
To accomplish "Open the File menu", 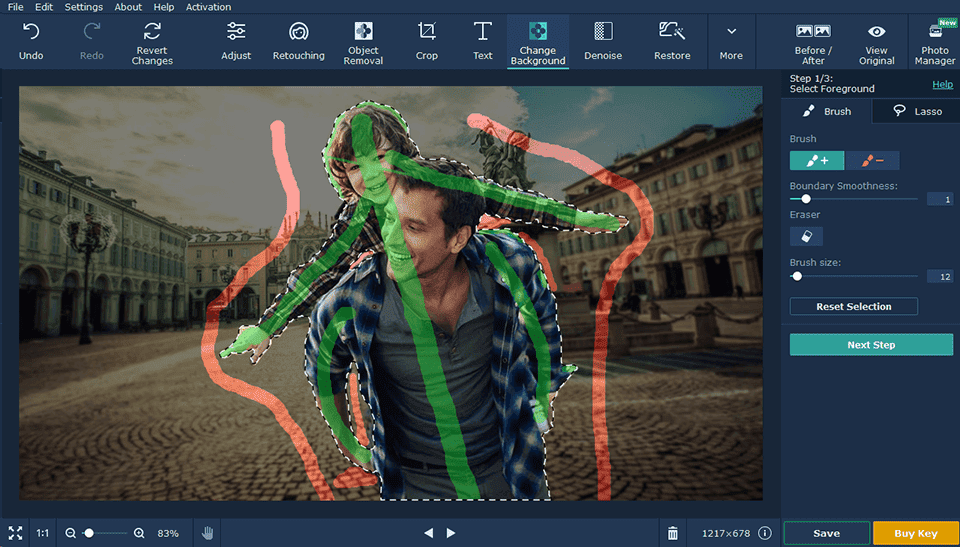I will (x=15, y=7).
